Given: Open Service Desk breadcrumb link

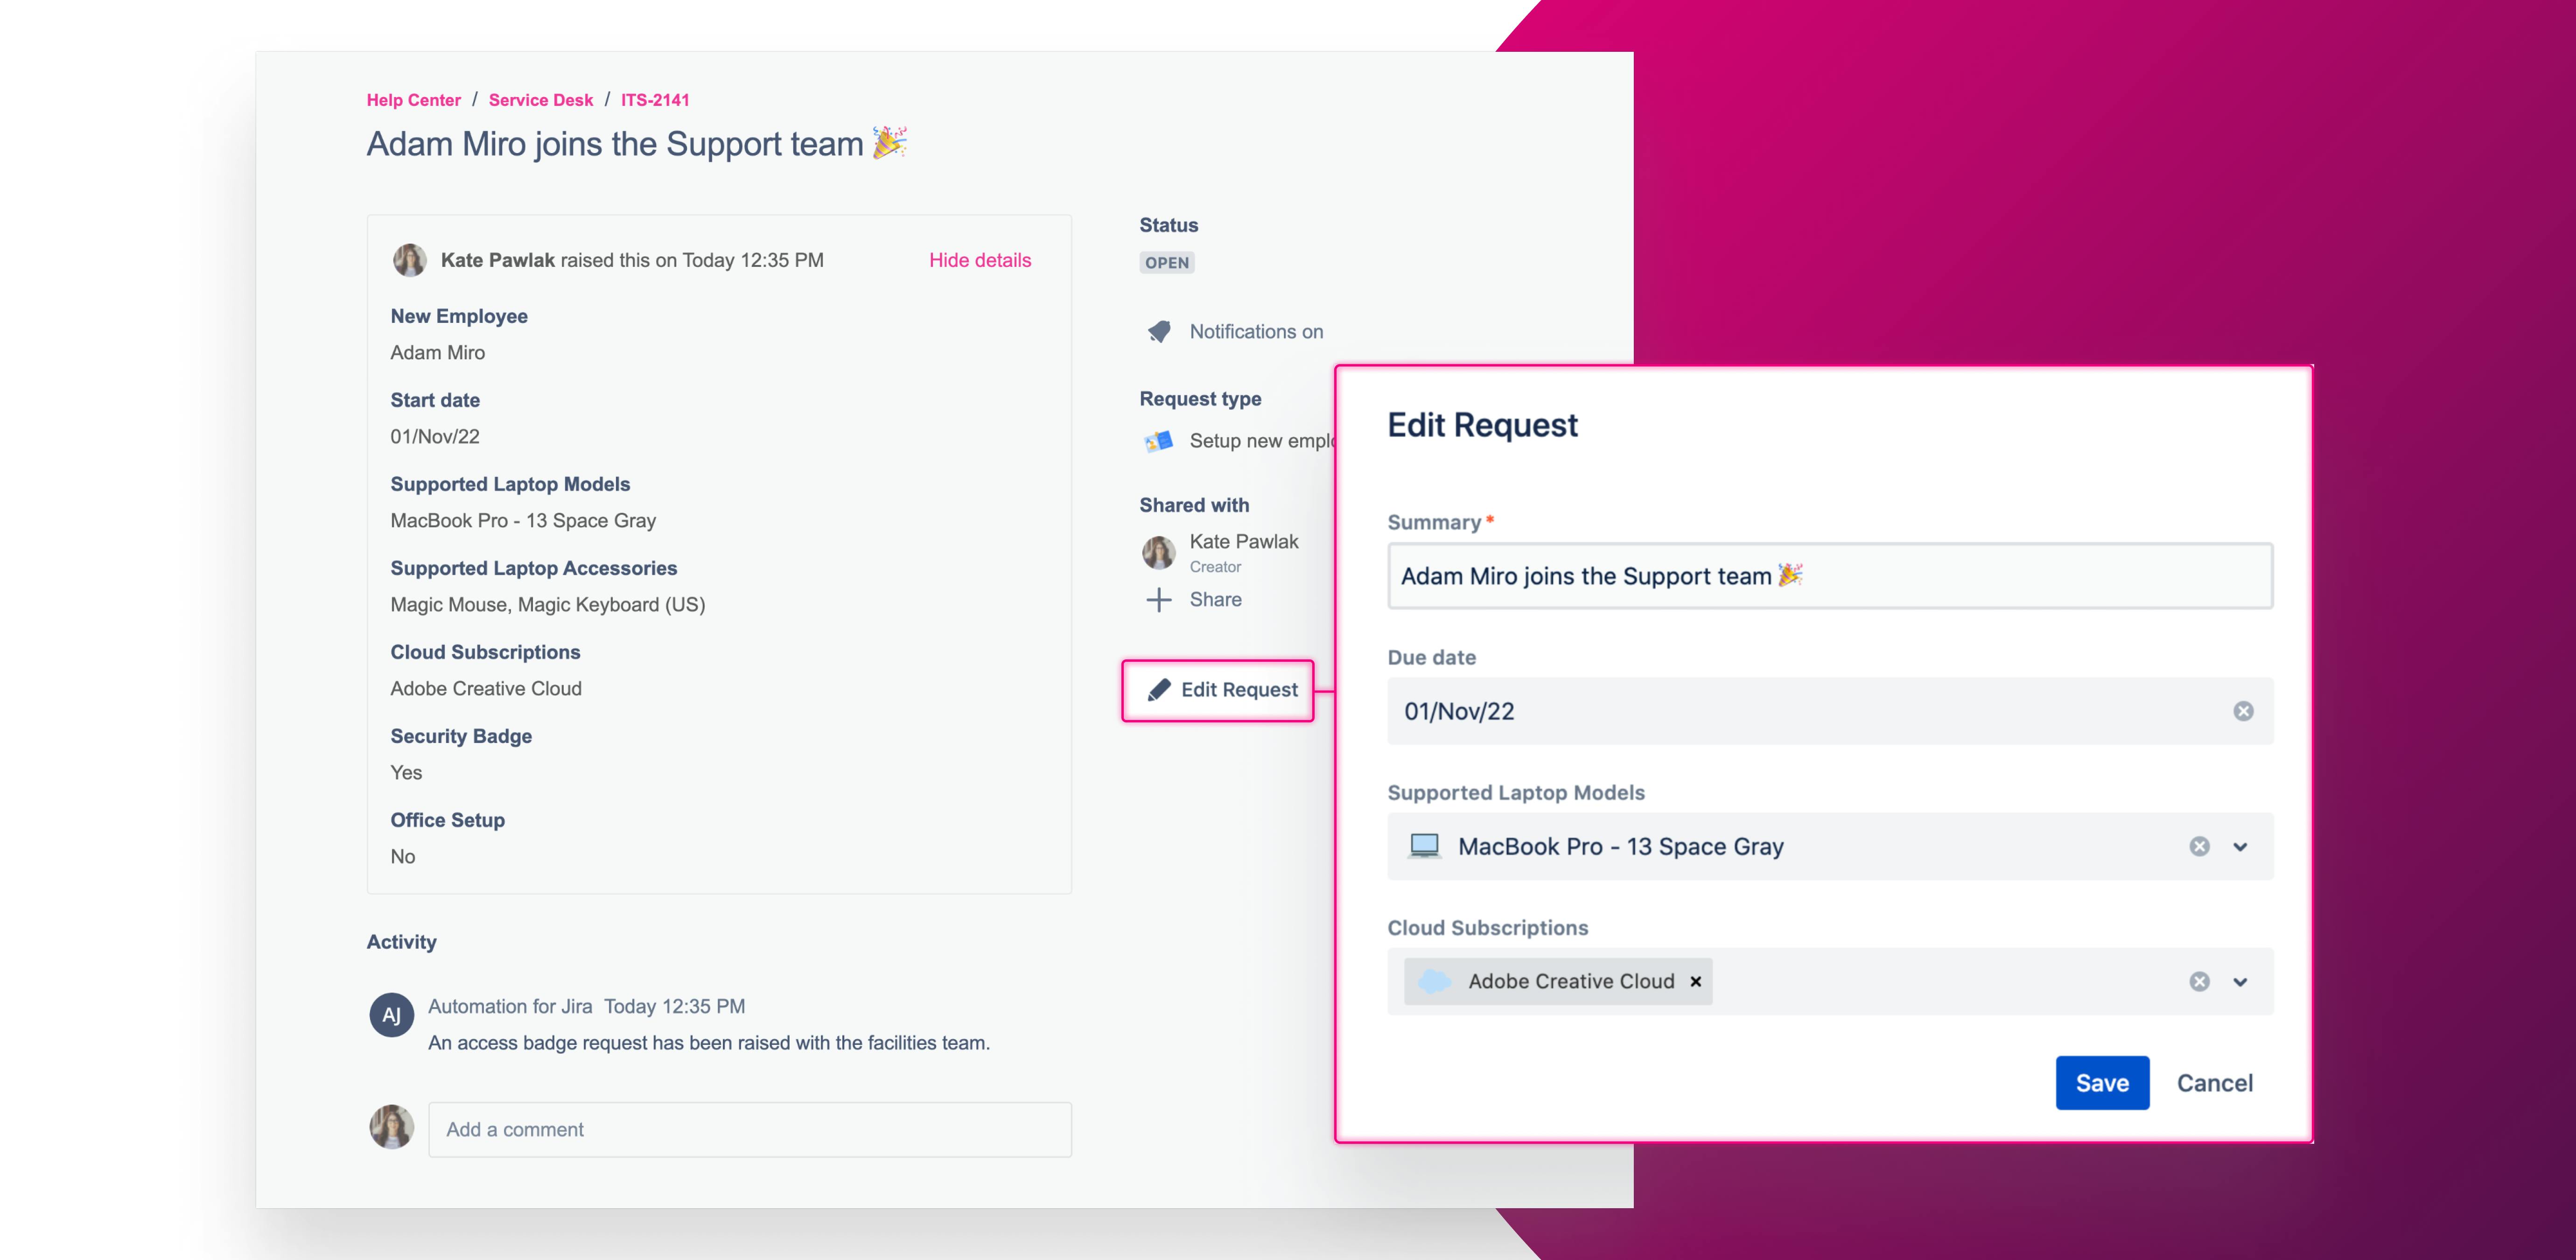Looking at the screenshot, I should (540, 100).
